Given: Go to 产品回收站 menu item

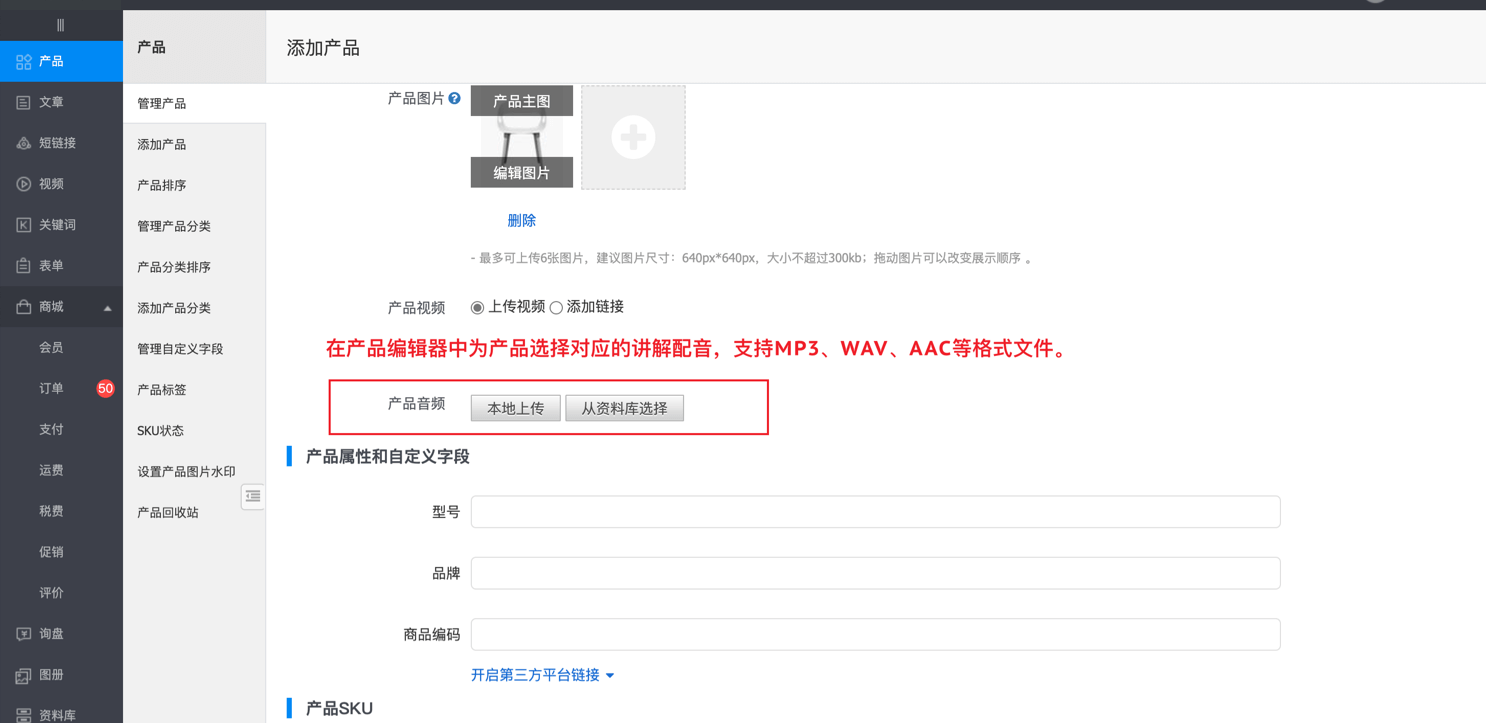Looking at the screenshot, I should coord(168,512).
